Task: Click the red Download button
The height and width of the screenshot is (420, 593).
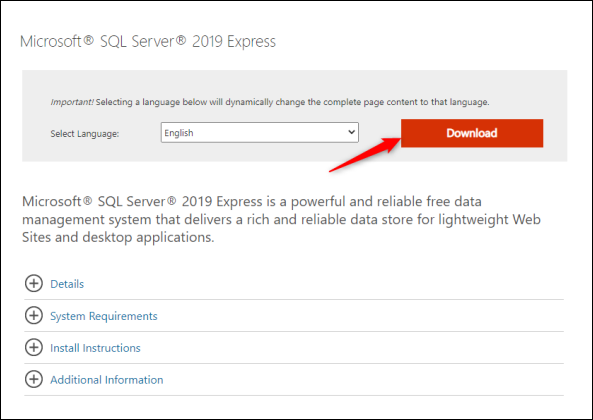Action: (472, 133)
